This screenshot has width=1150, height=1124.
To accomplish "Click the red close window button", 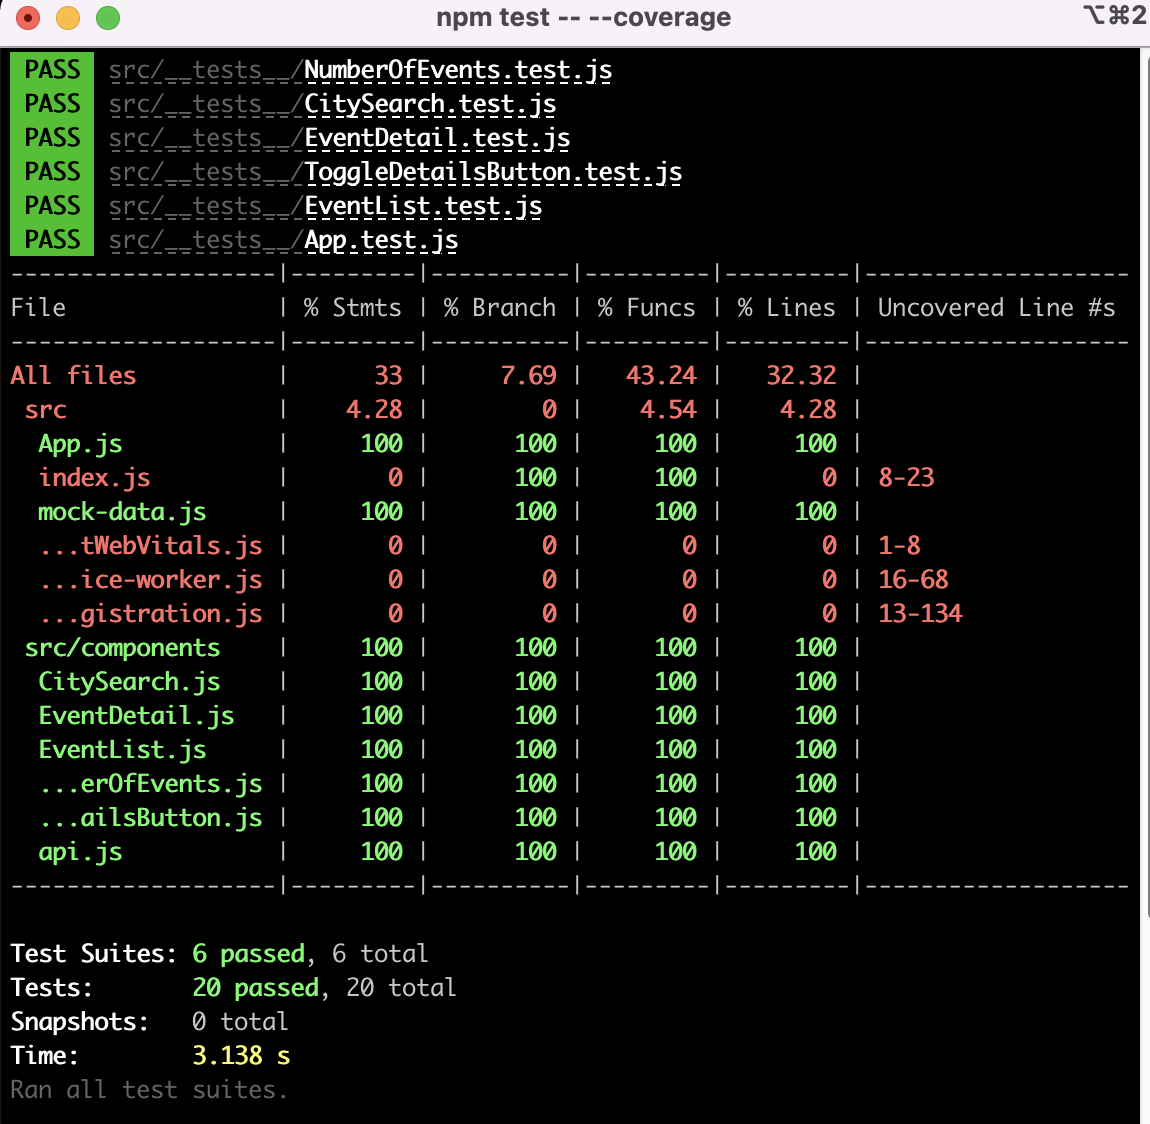I will (28, 18).
